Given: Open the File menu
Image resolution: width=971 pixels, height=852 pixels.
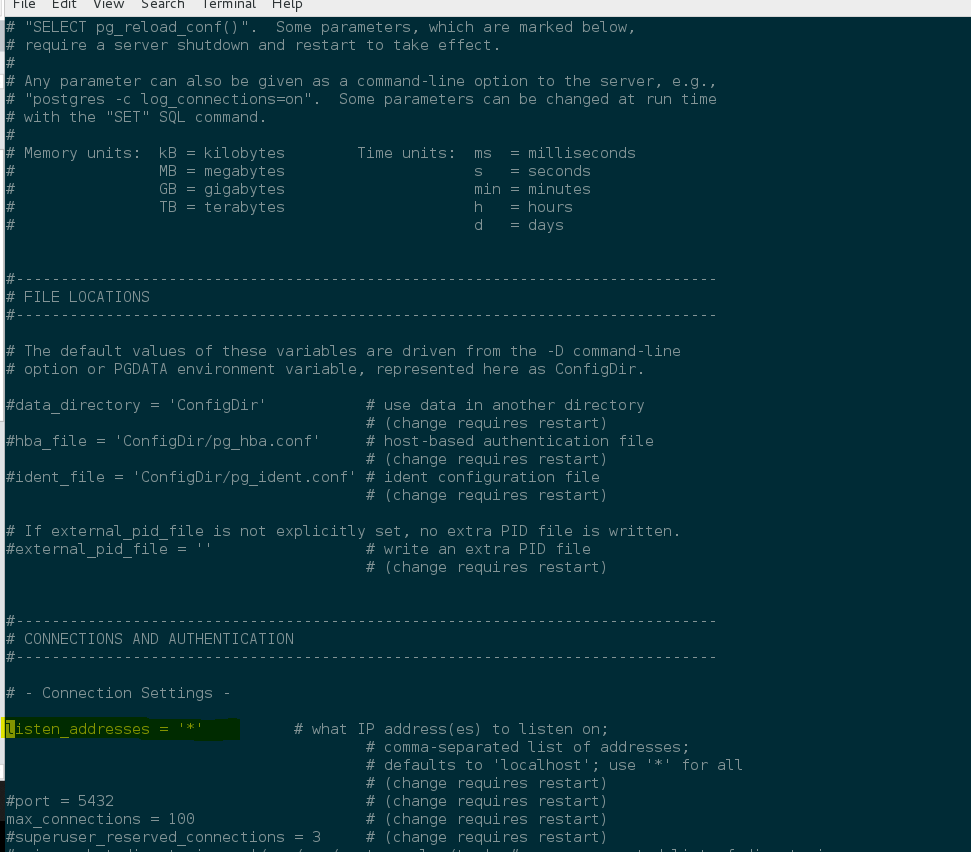Looking at the screenshot, I should pos(24,5).
